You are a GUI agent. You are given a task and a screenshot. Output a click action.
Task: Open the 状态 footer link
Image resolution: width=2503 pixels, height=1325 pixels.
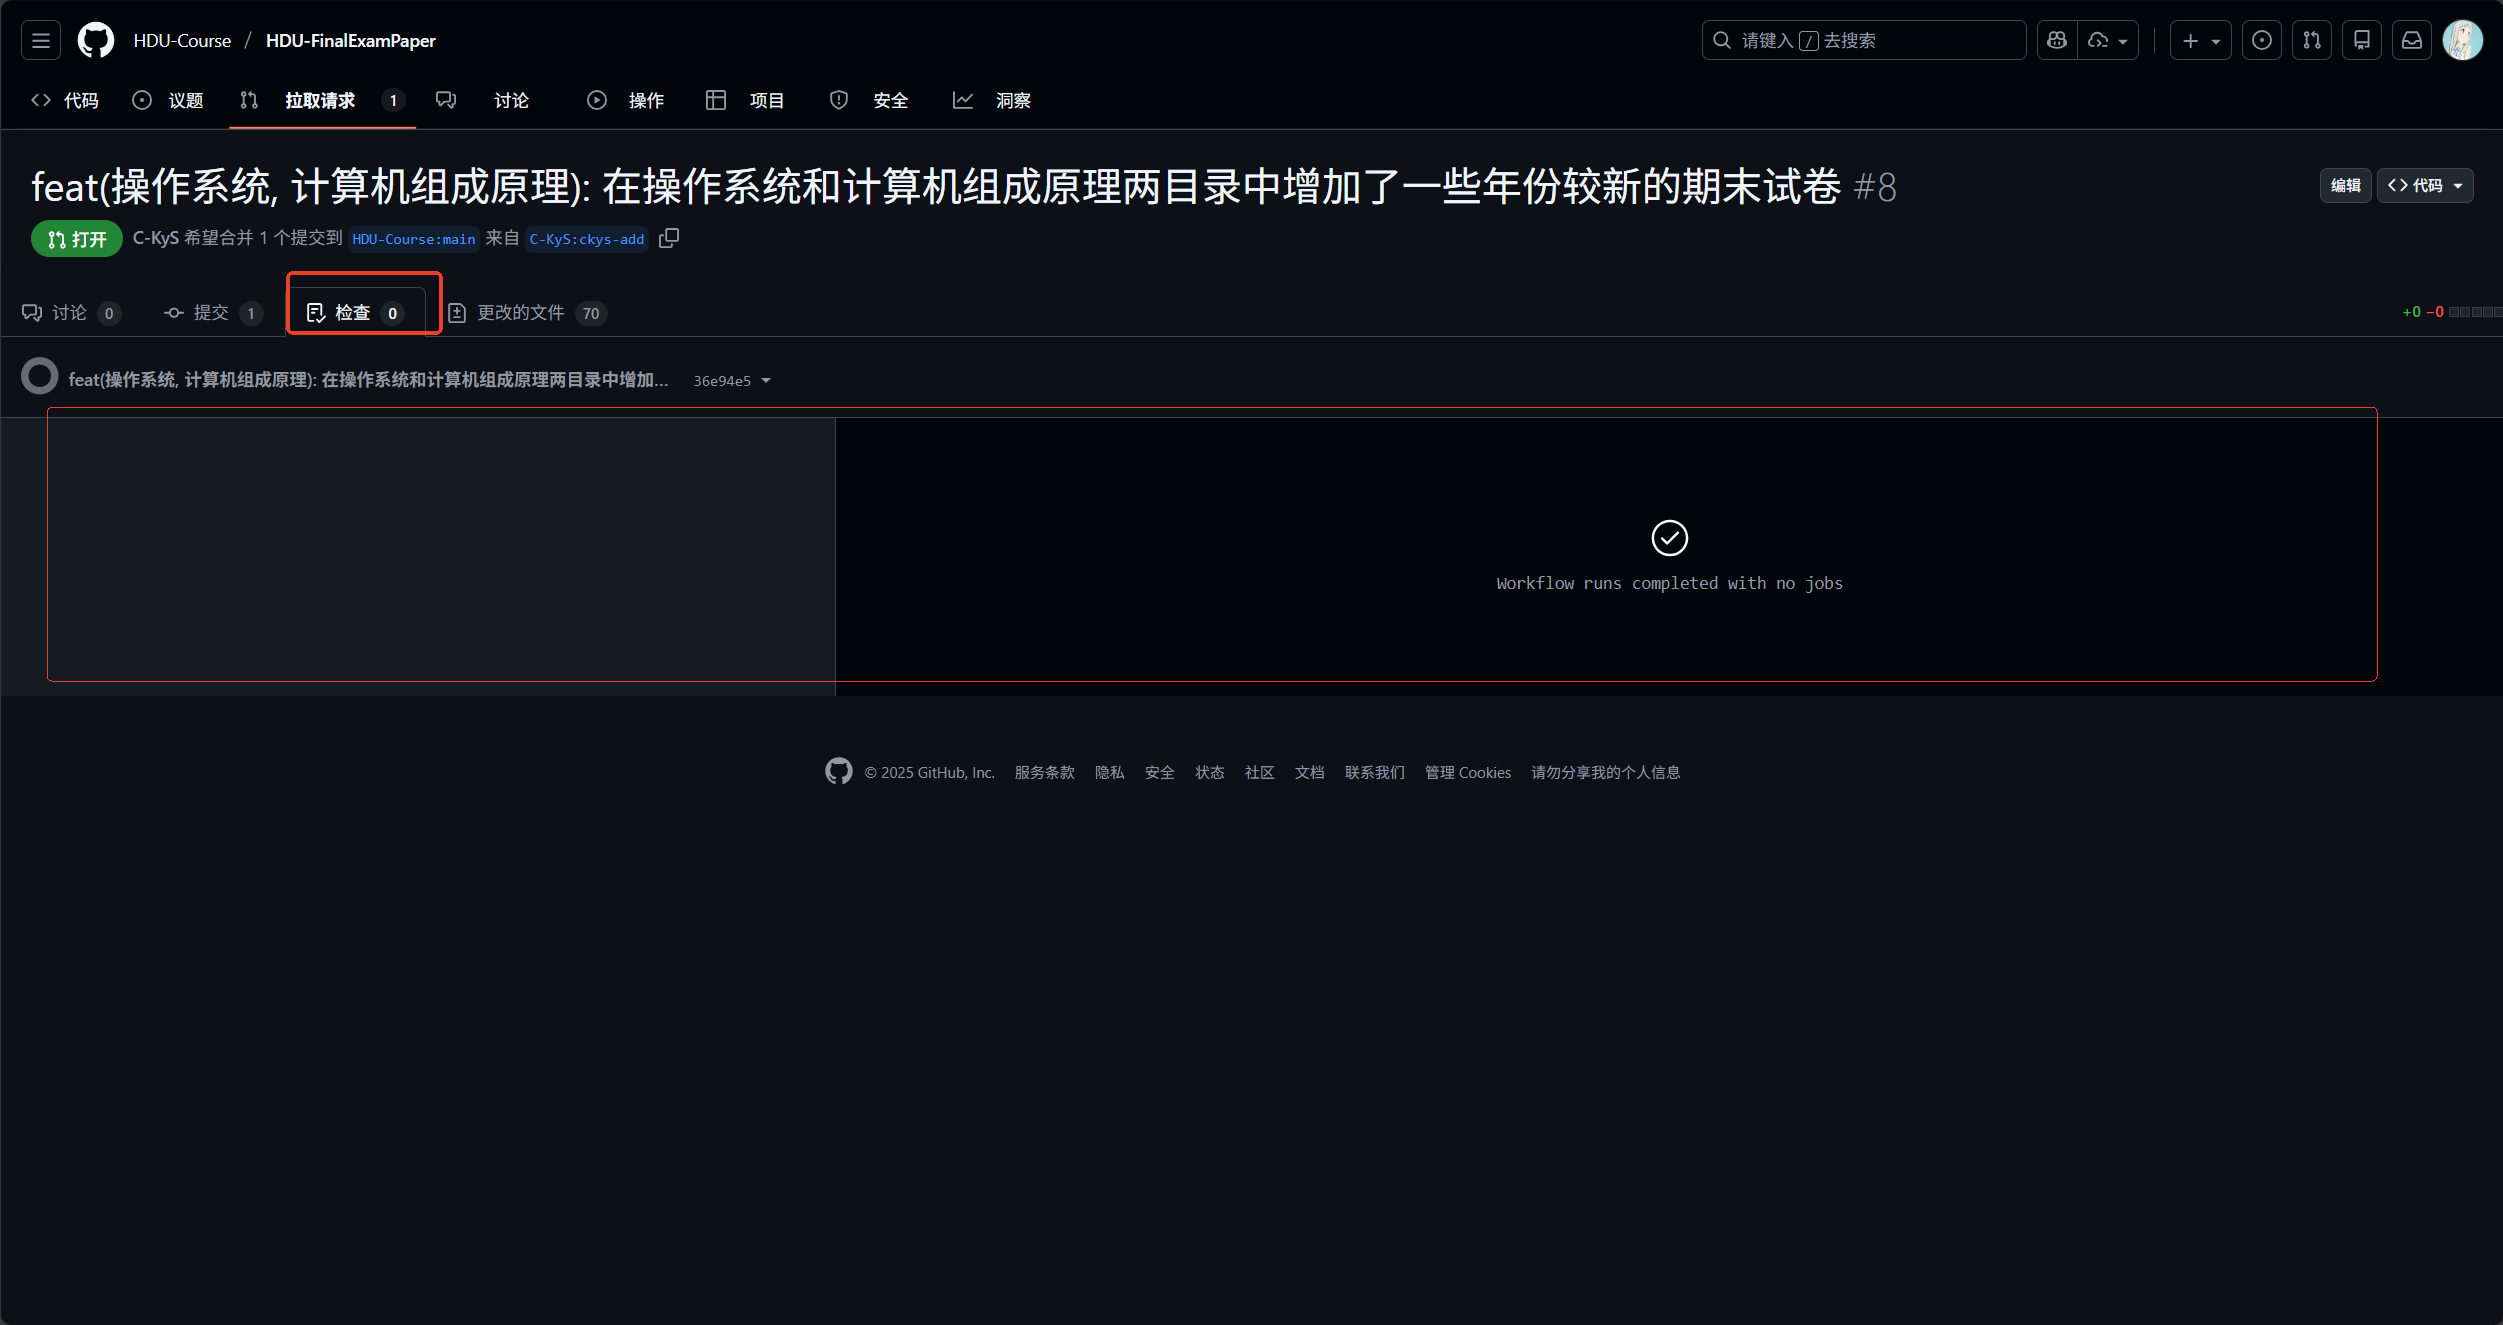[1209, 773]
